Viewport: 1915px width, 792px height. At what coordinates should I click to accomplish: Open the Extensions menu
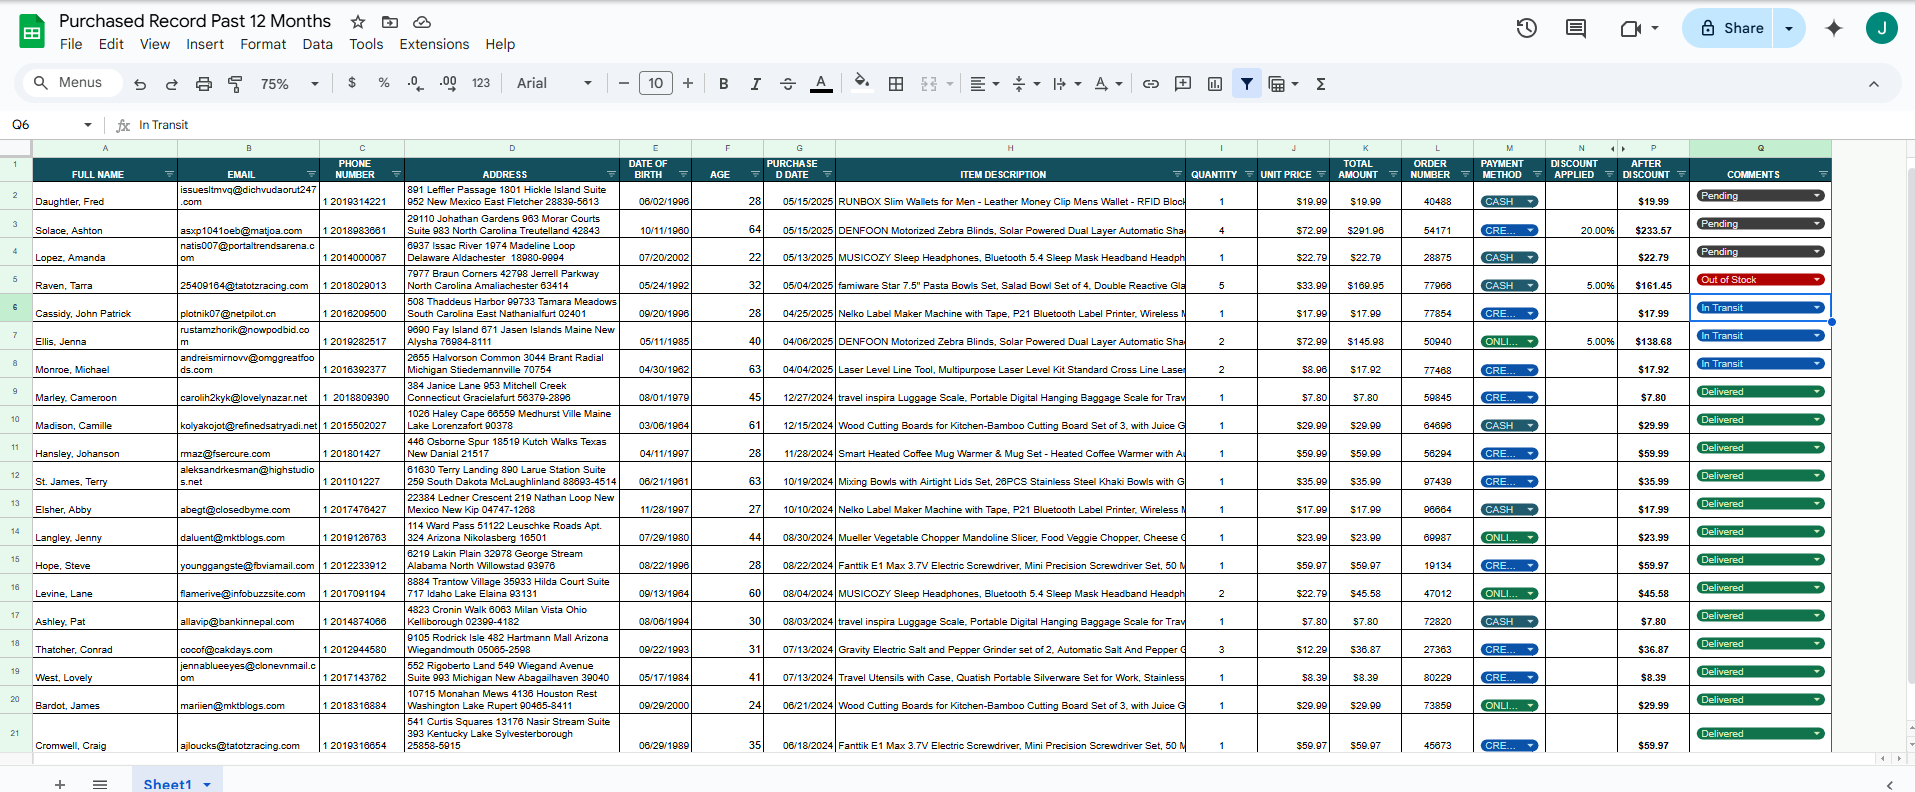434,44
